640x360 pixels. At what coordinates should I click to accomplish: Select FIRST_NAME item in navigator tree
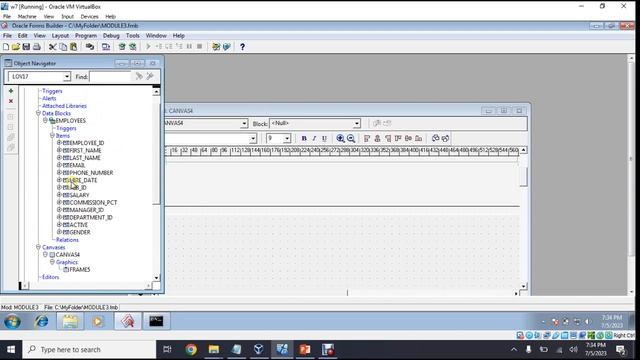[85, 150]
